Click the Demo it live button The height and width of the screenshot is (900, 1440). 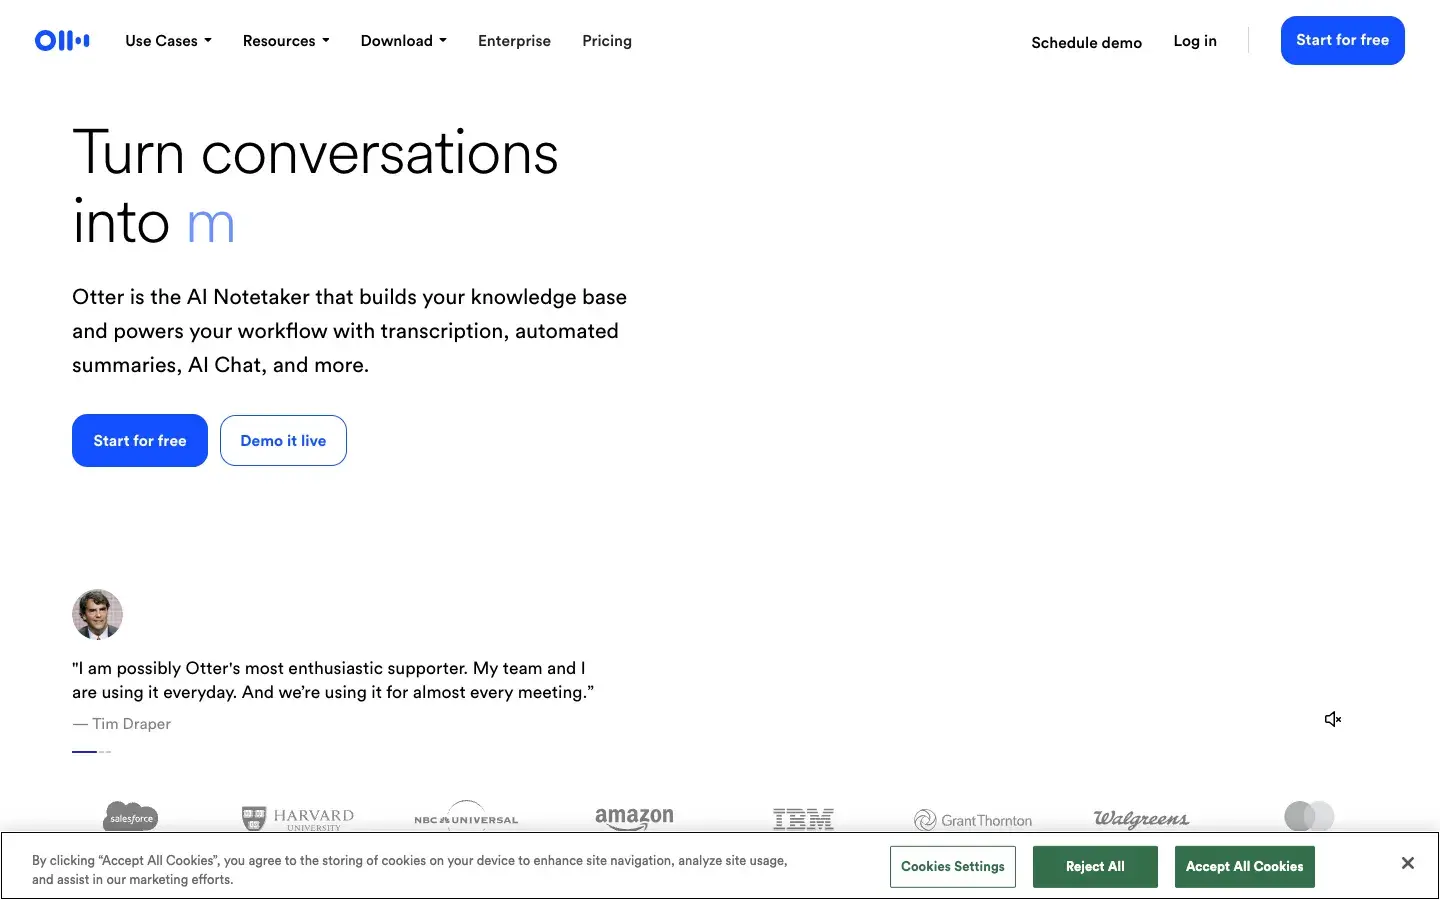(283, 441)
